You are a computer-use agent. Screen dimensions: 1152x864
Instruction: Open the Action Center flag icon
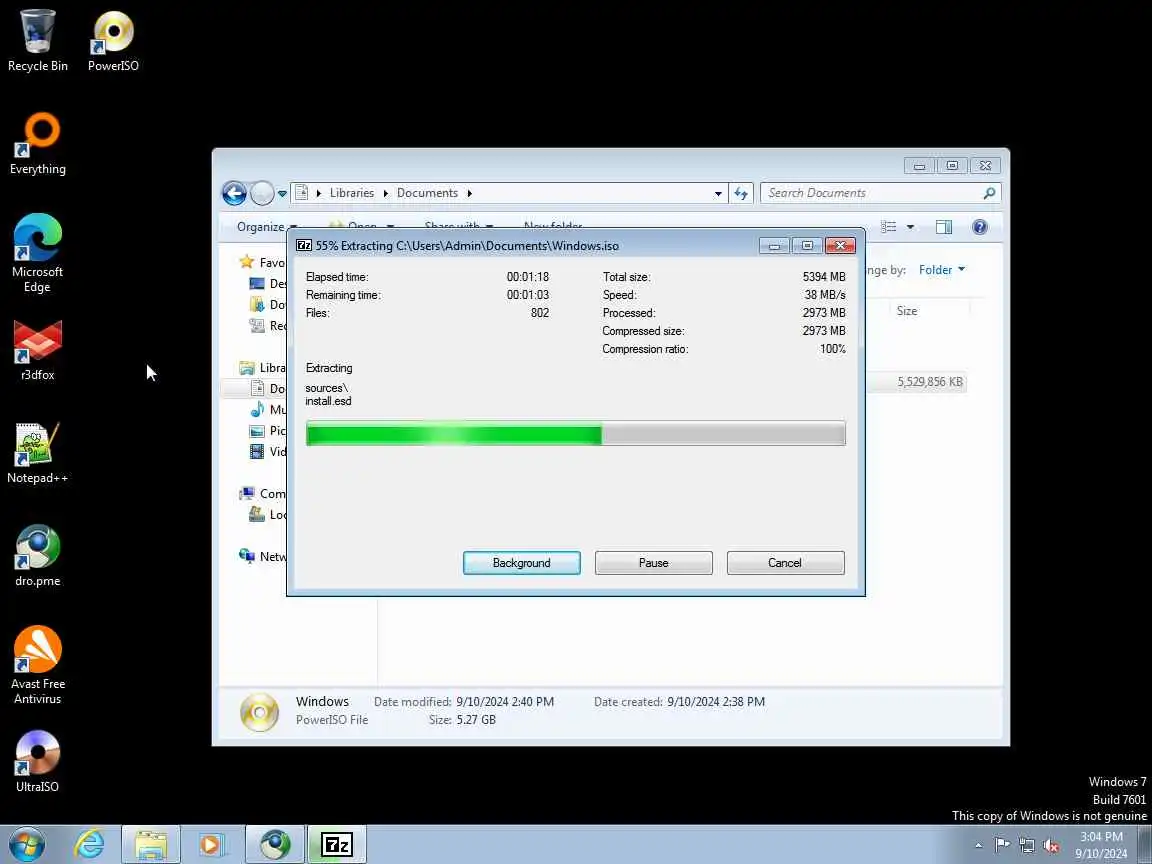pos(1002,846)
